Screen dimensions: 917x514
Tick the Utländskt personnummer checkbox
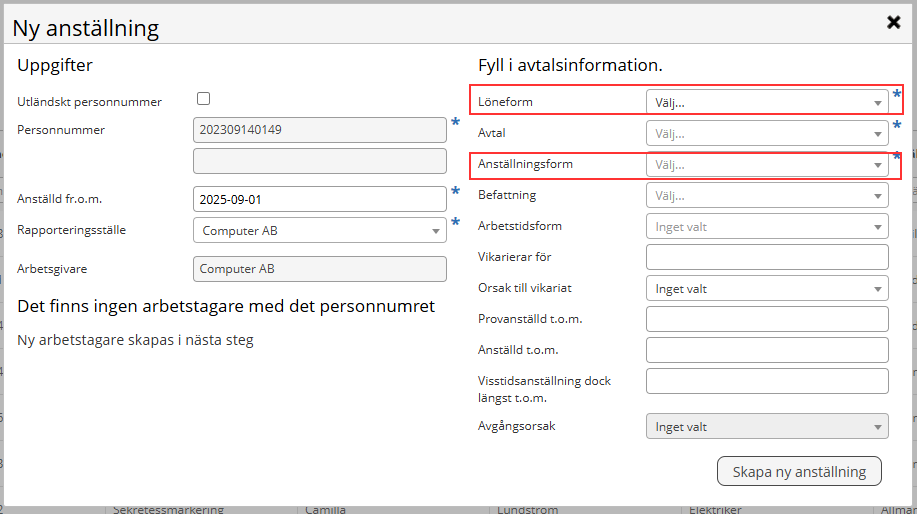pos(204,99)
